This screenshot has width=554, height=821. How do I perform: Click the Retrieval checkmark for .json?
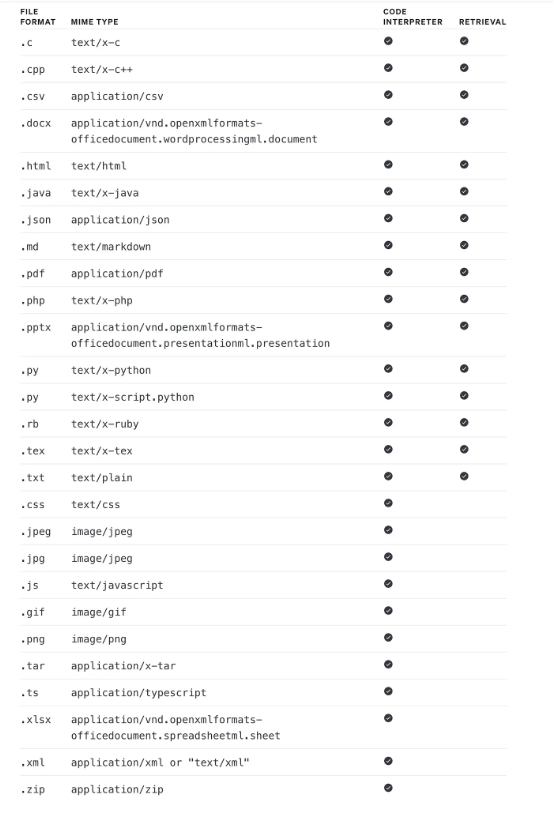coord(464,218)
